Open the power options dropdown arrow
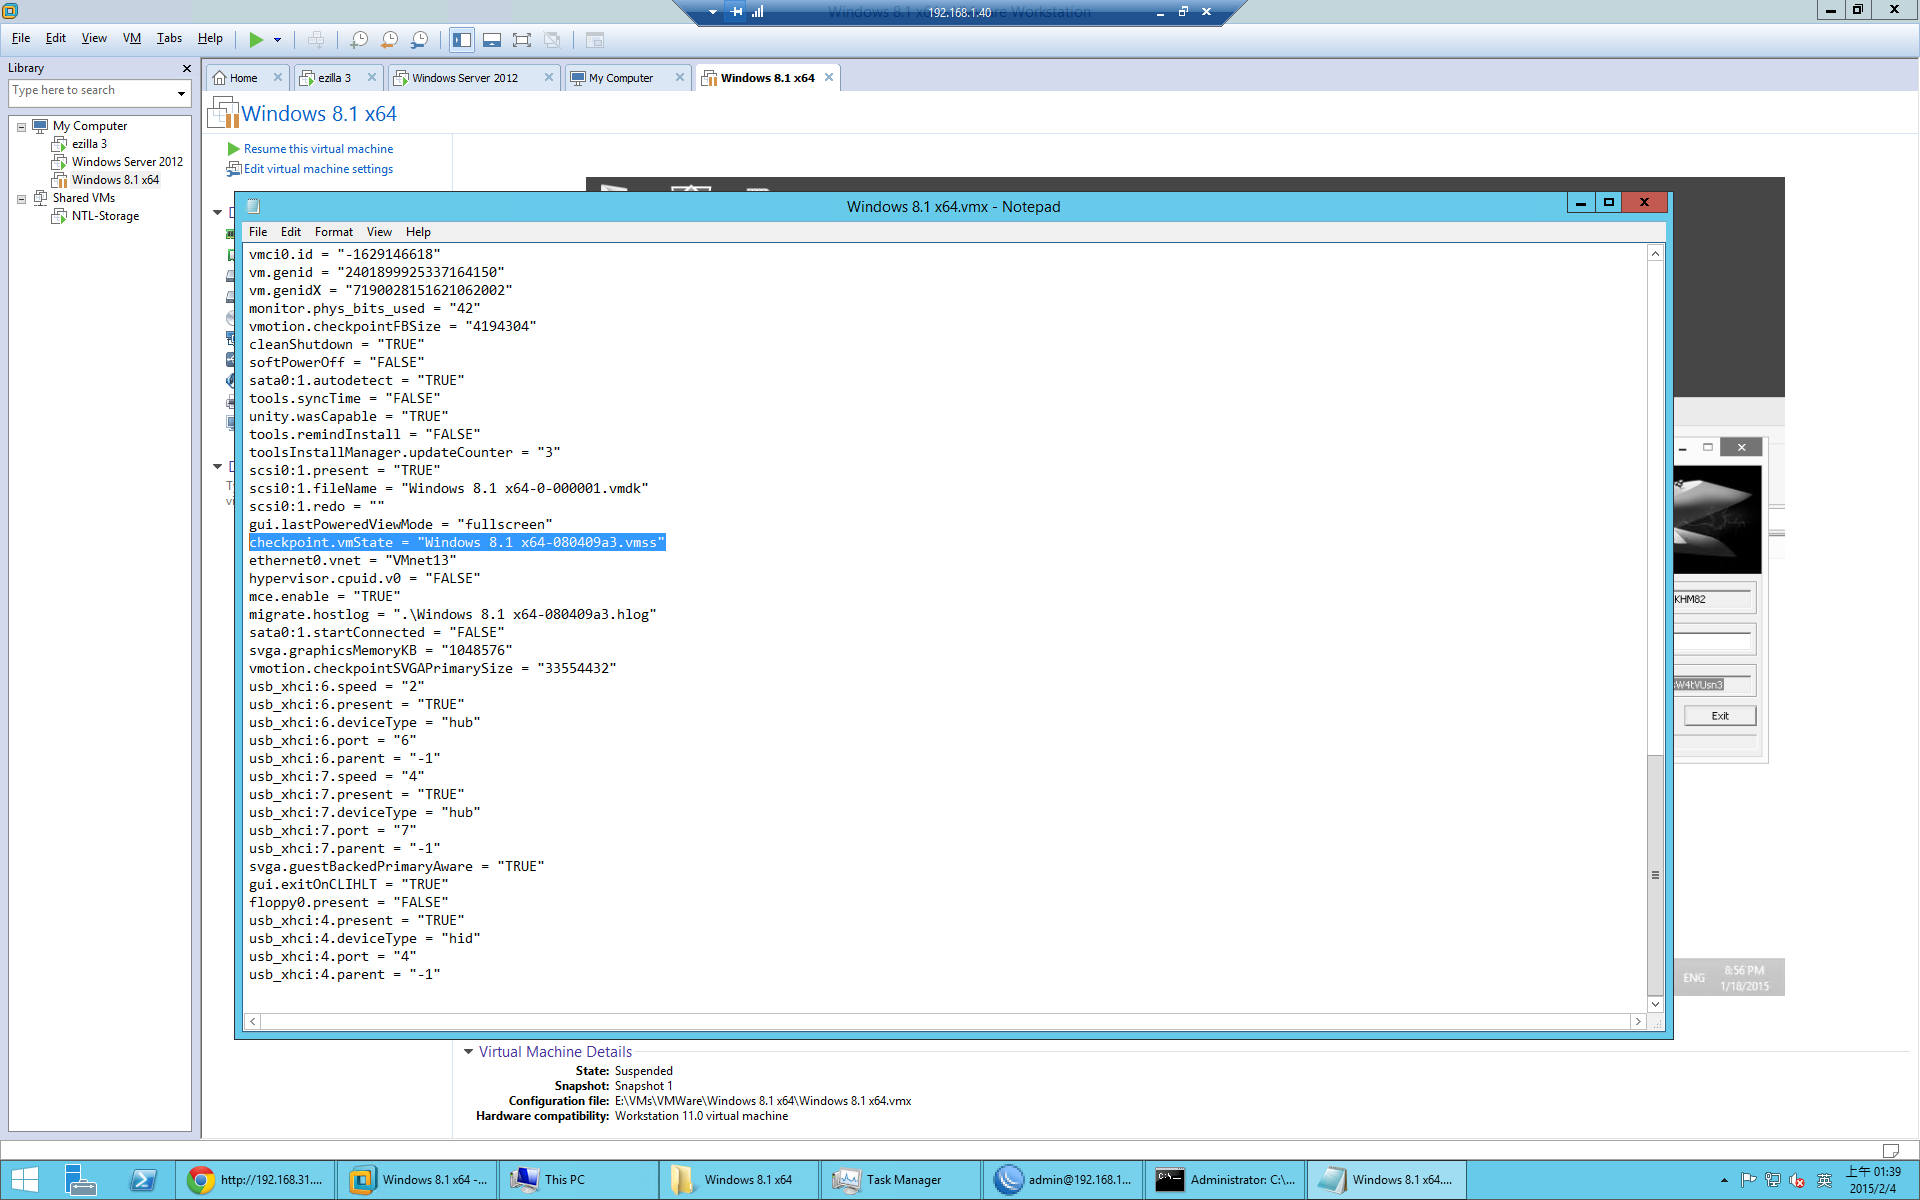Viewport: 1920px width, 1200px height. pos(278,40)
